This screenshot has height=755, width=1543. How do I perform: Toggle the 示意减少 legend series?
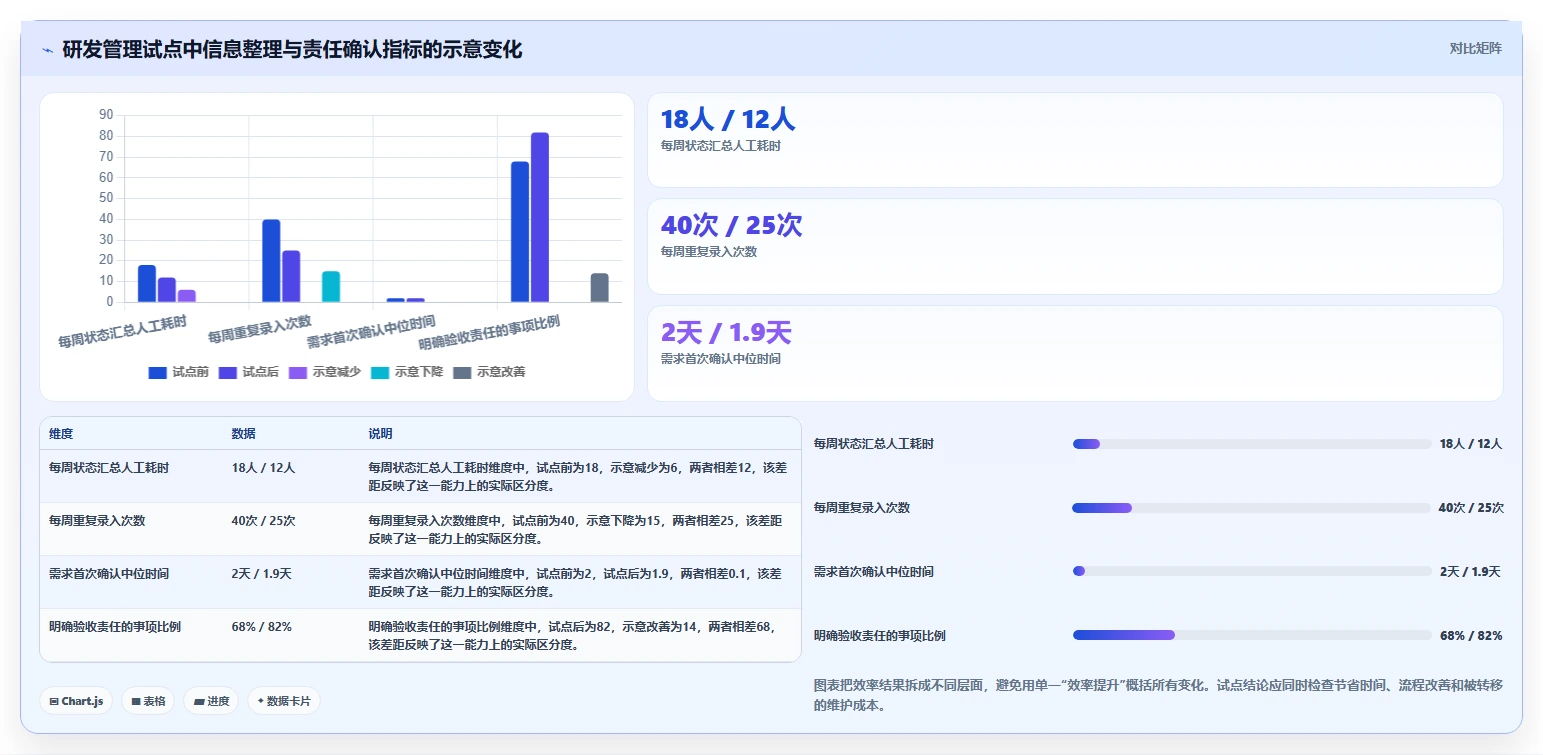coord(324,372)
